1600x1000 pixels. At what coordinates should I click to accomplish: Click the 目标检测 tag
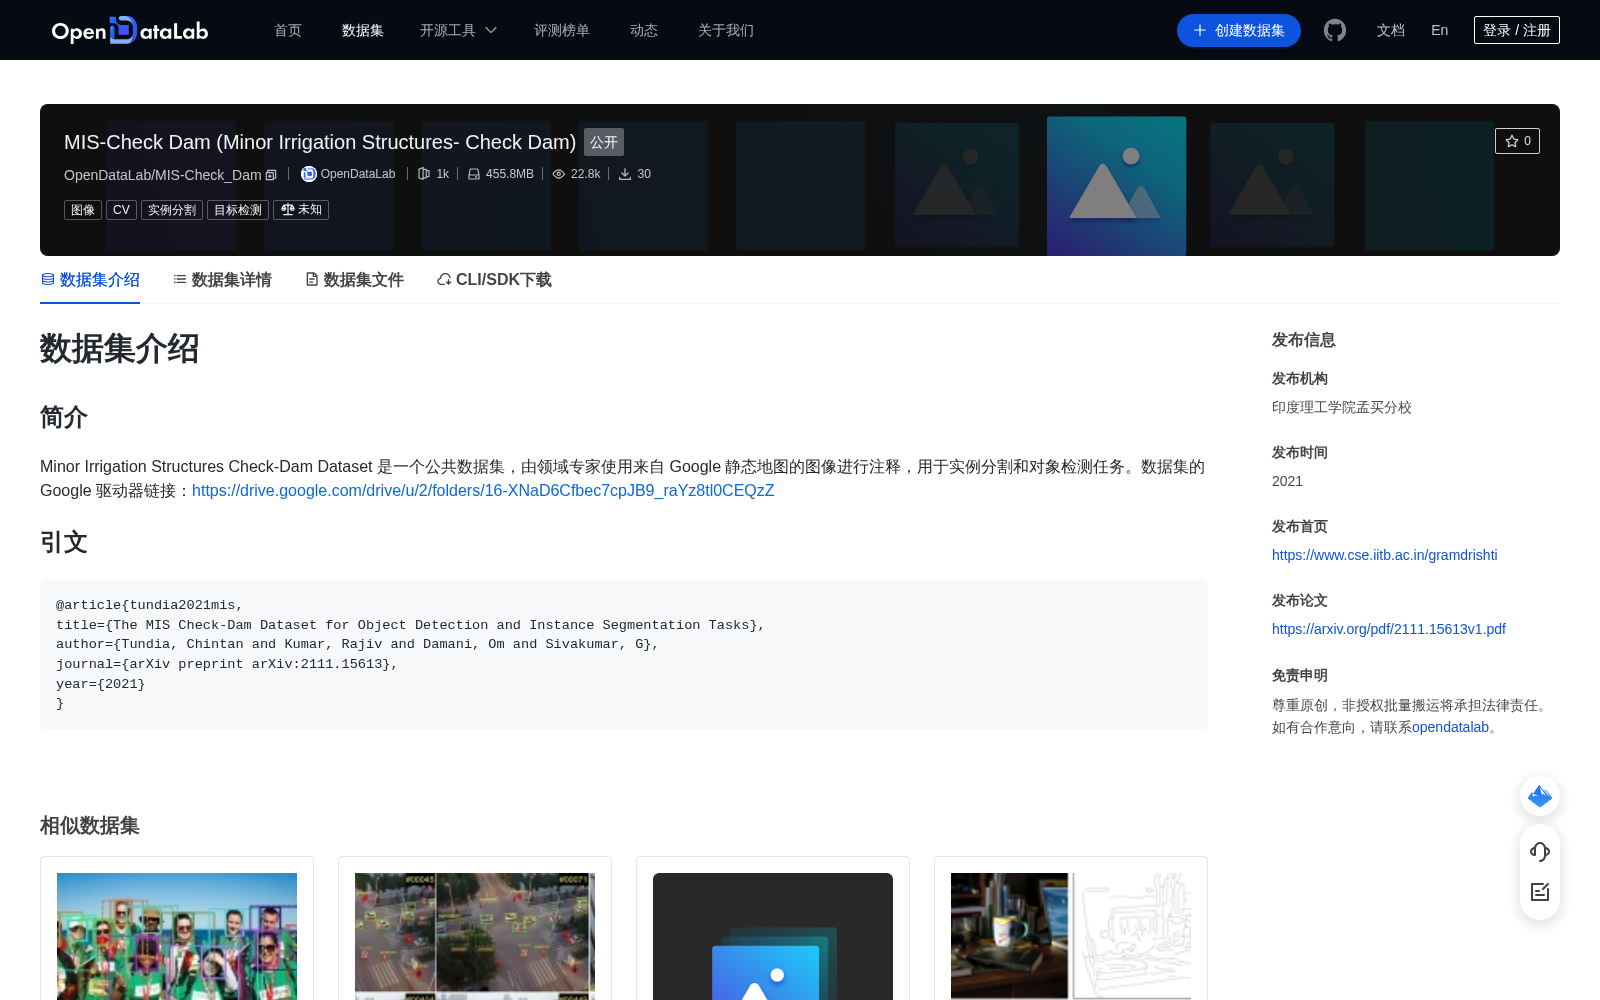tap(238, 210)
